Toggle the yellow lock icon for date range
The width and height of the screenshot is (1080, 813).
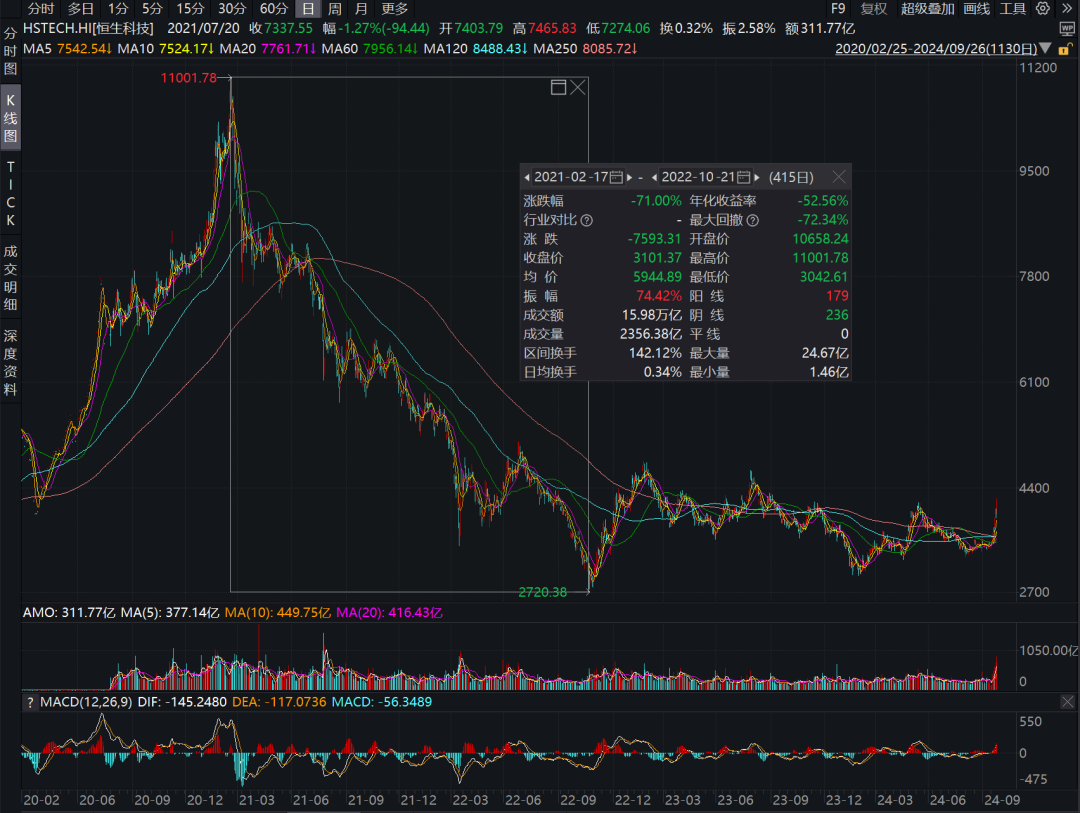1064,49
